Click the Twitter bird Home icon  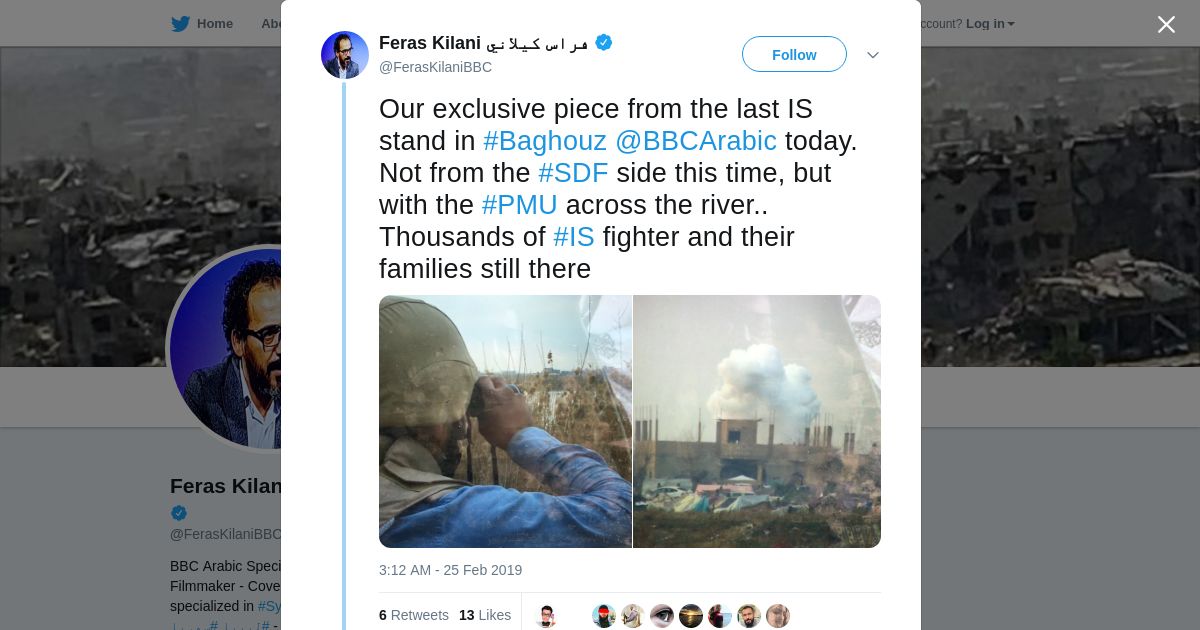180,24
